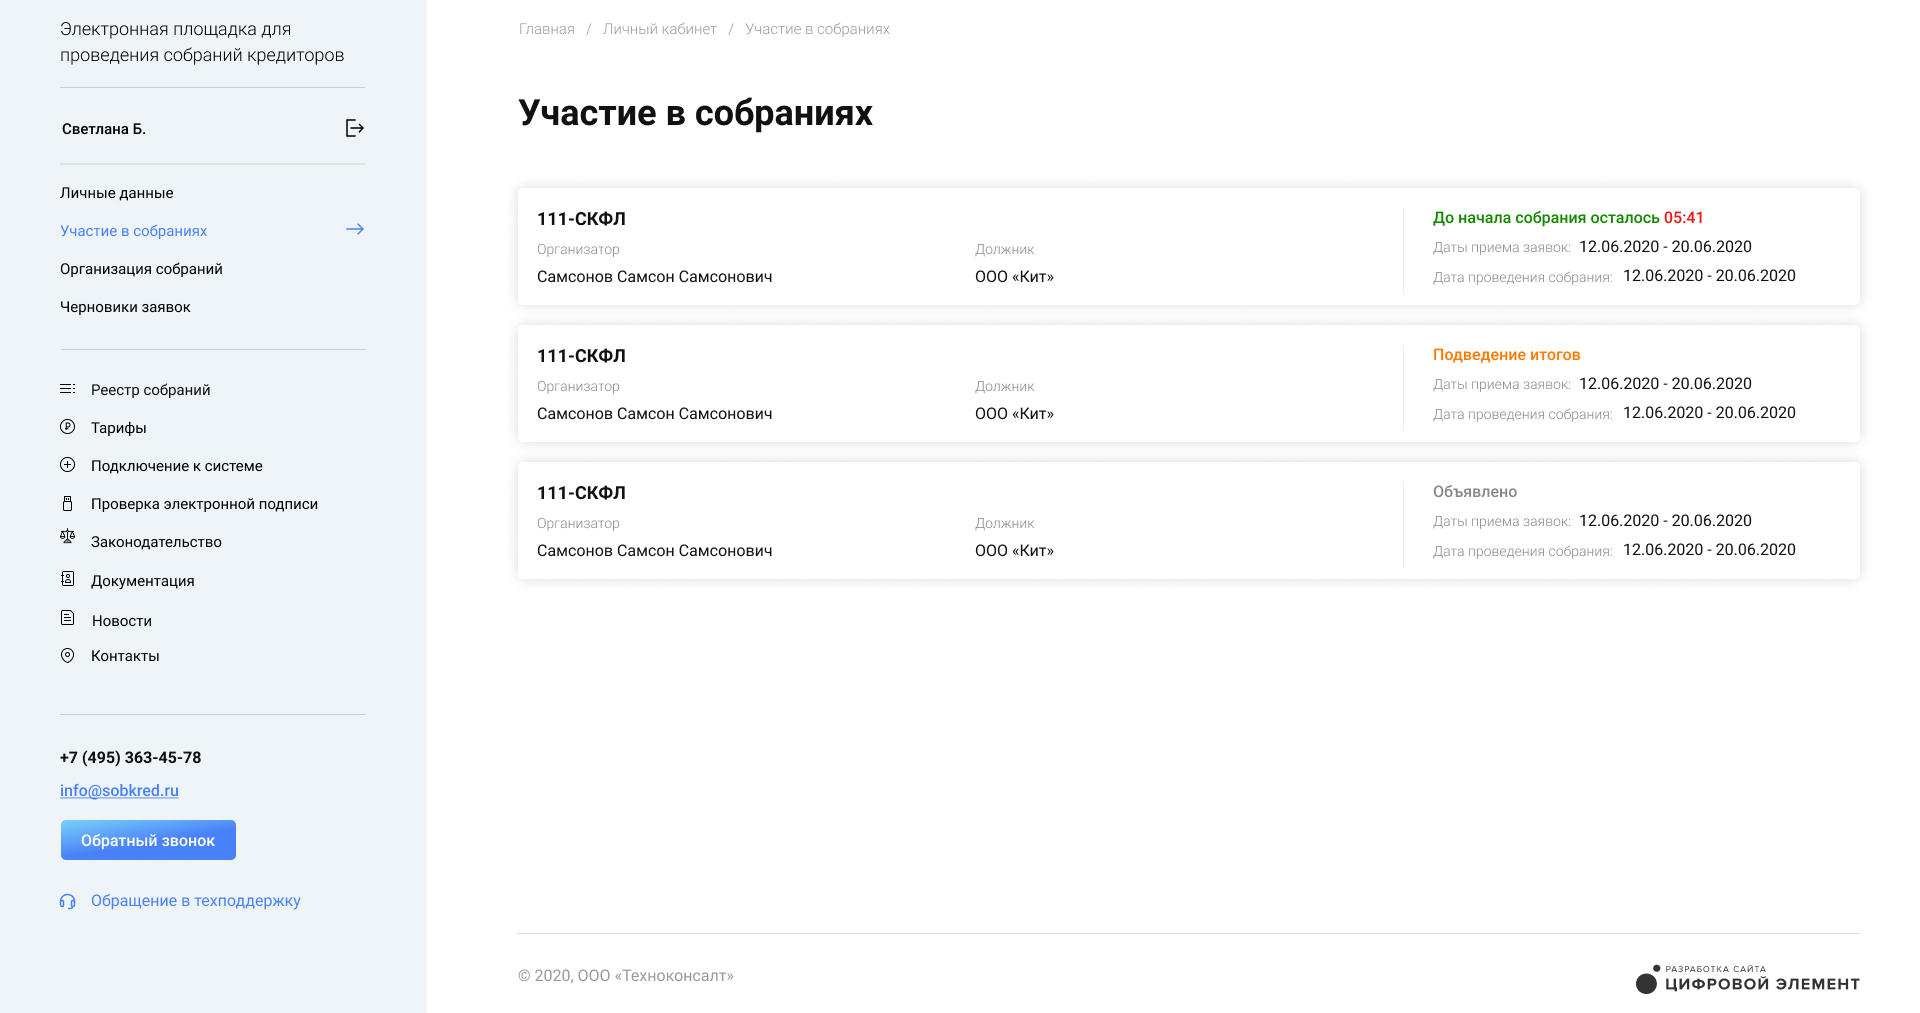Viewport: 1920px width, 1013px height.
Task: Click user name Светлана Б.
Action: 104,129
